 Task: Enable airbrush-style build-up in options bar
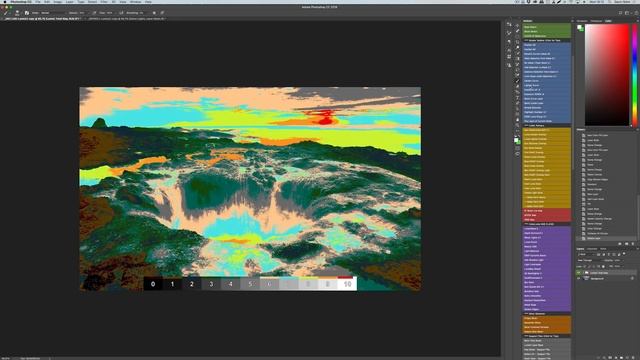[121, 13]
